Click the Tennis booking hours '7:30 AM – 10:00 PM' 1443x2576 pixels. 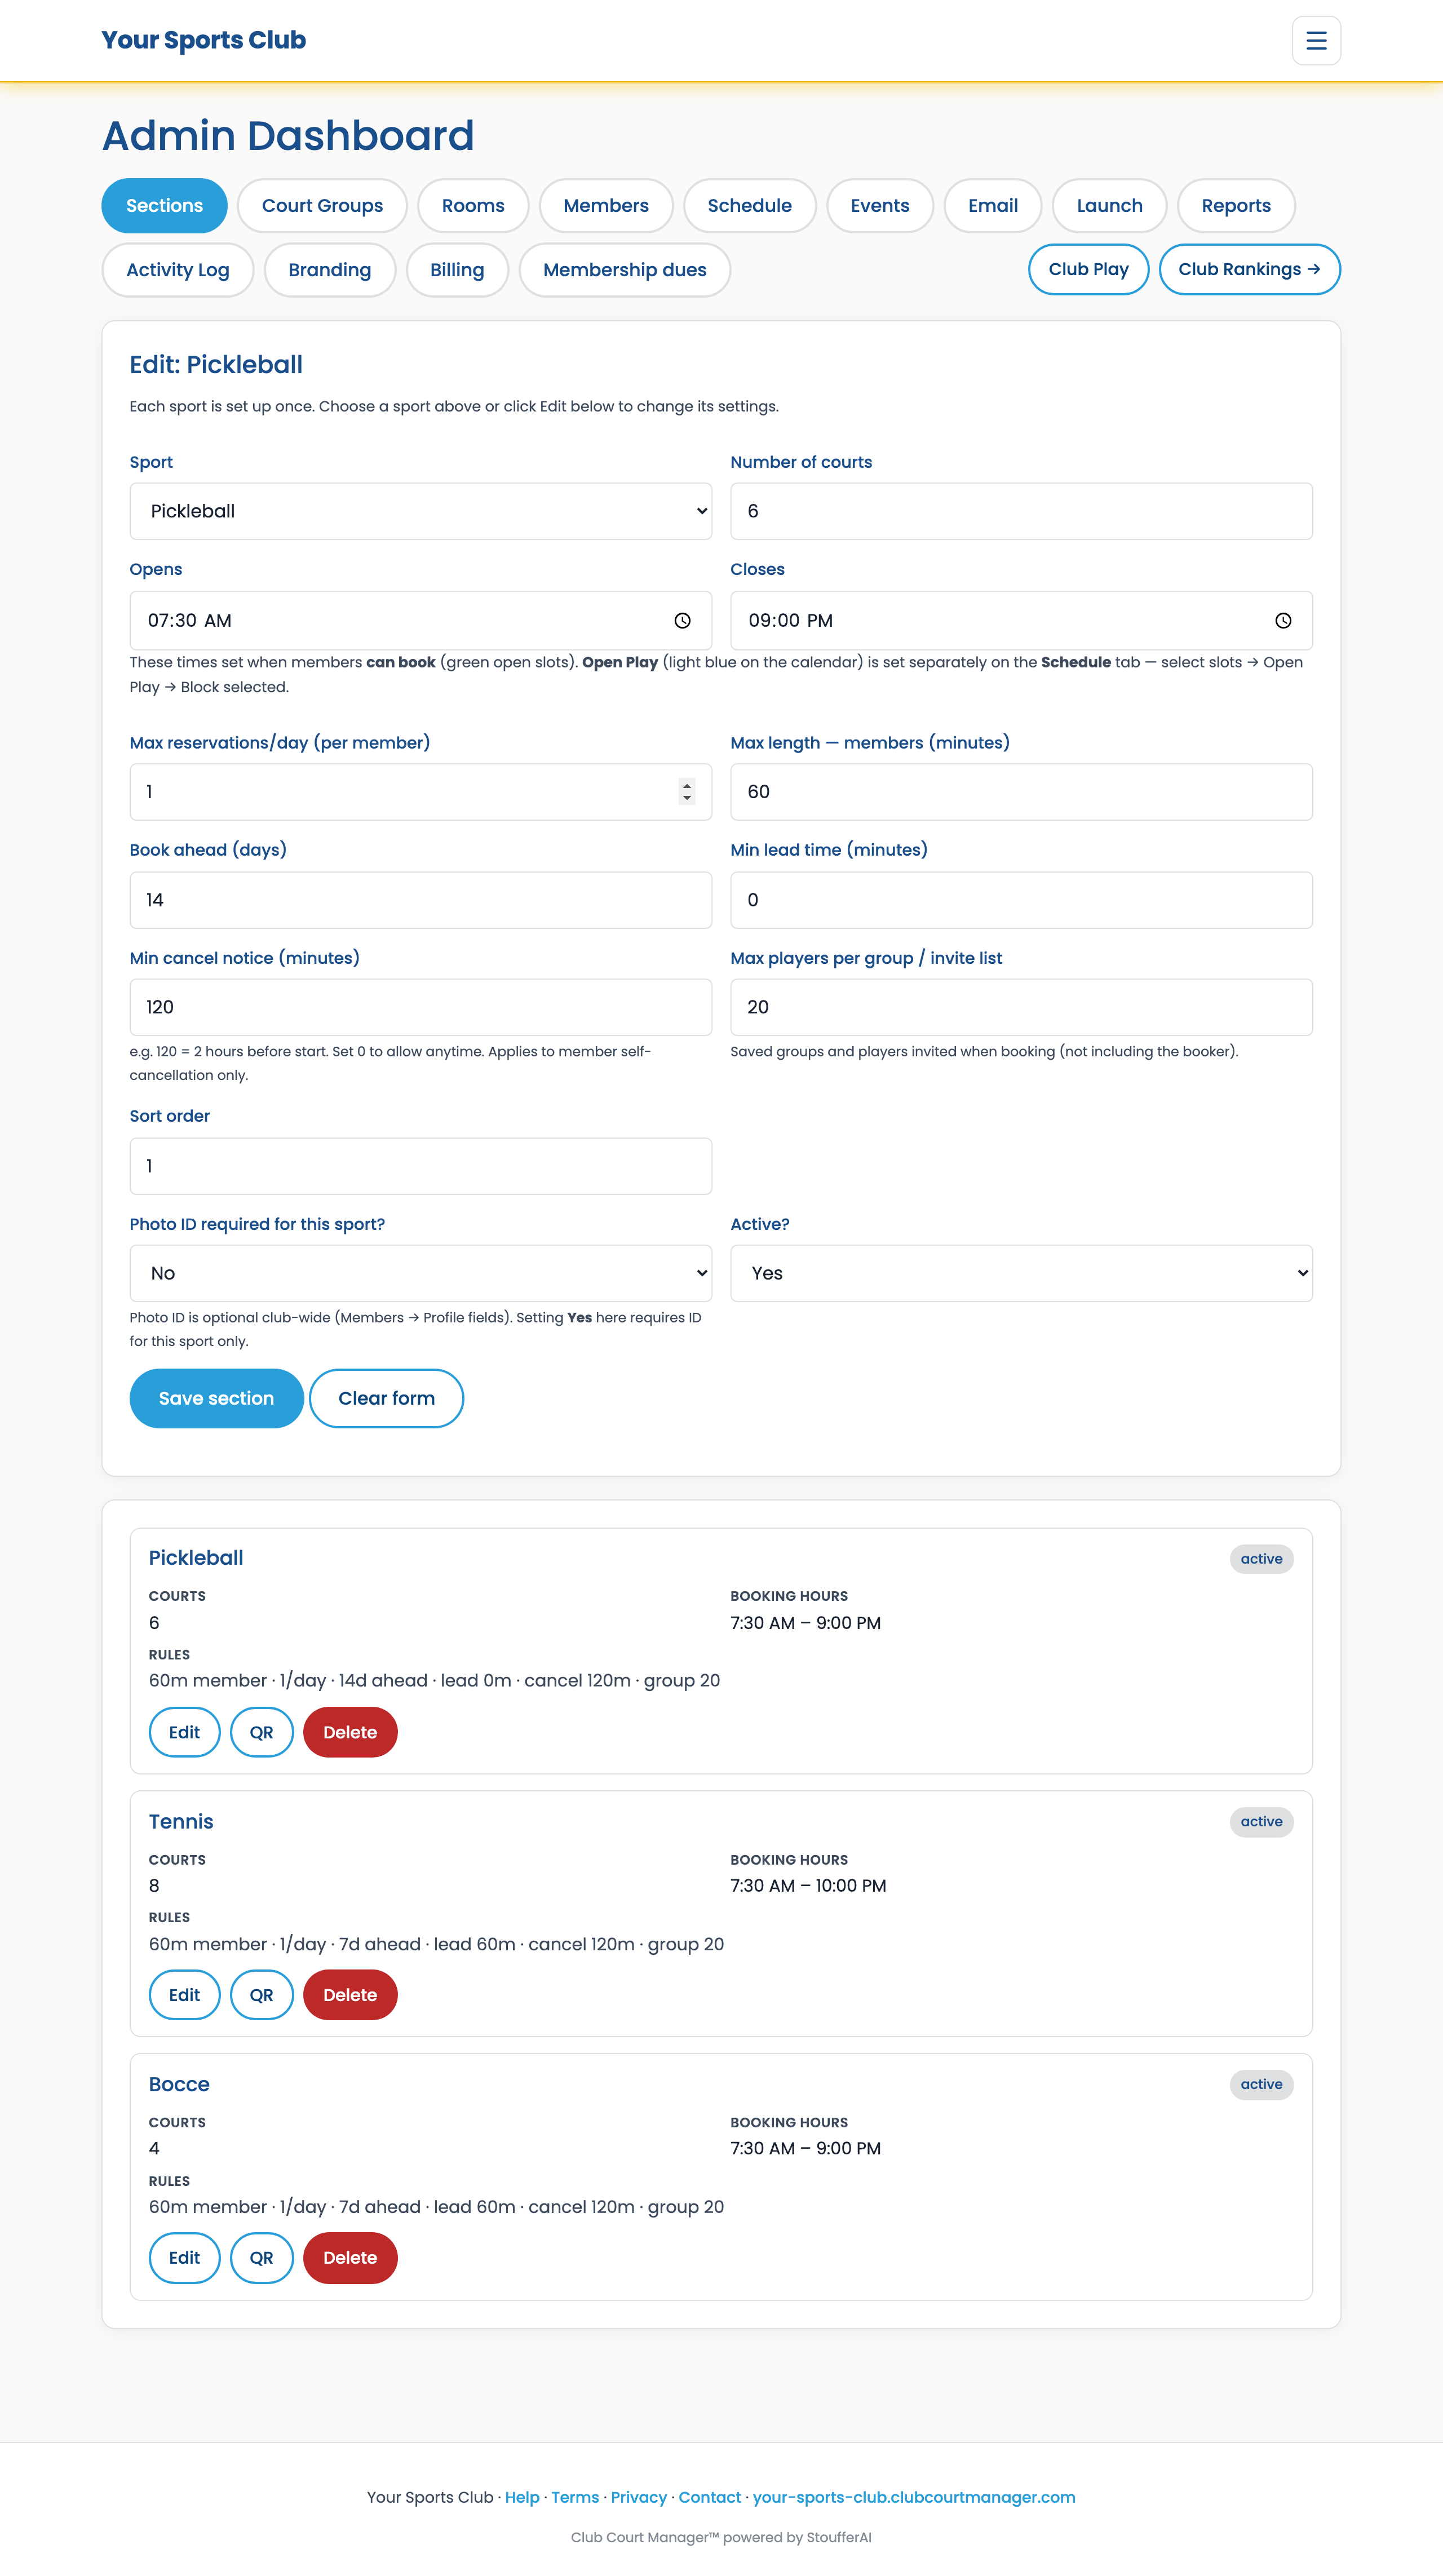[808, 1886]
